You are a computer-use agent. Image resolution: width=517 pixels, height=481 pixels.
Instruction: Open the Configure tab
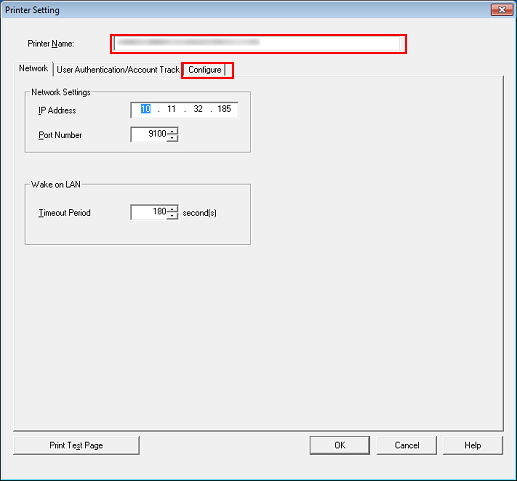[x=205, y=70]
